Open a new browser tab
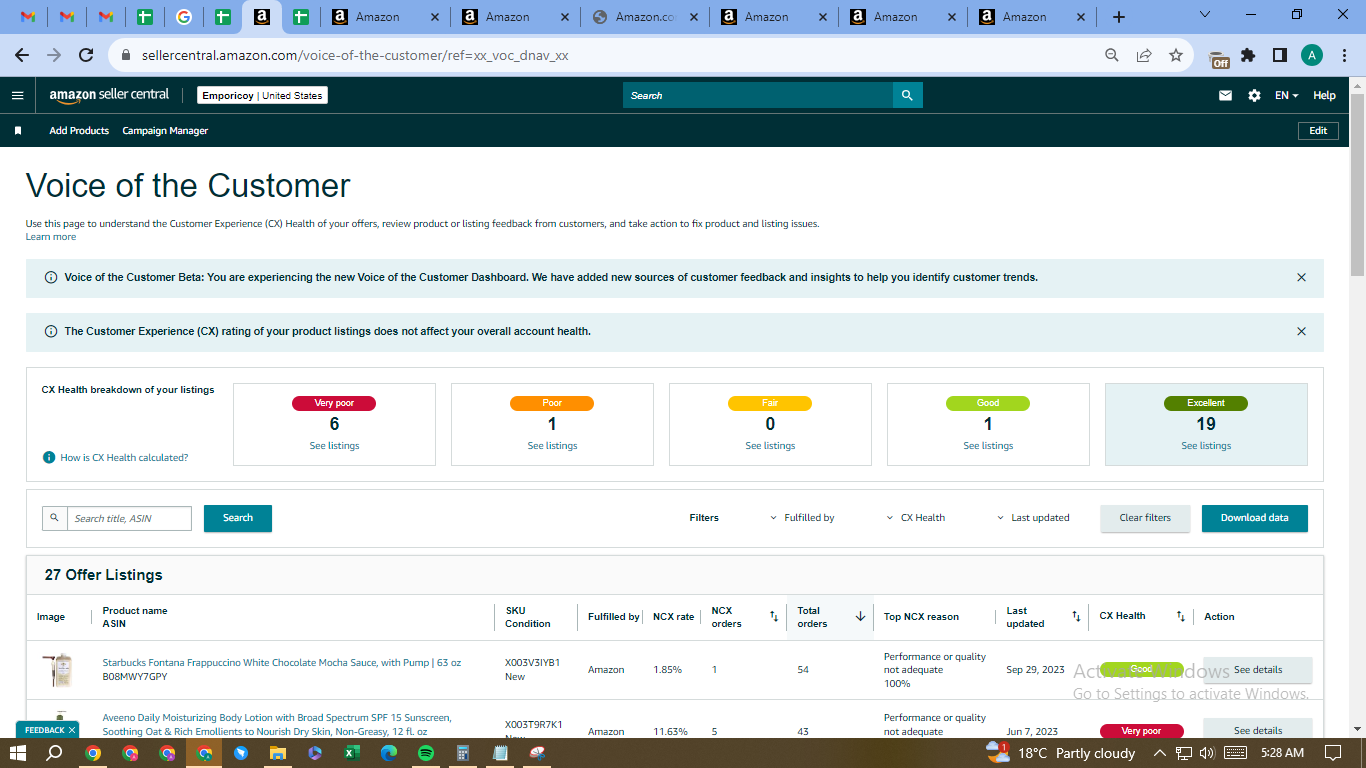The image size is (1366, 768). click(x=1119, y=17)
